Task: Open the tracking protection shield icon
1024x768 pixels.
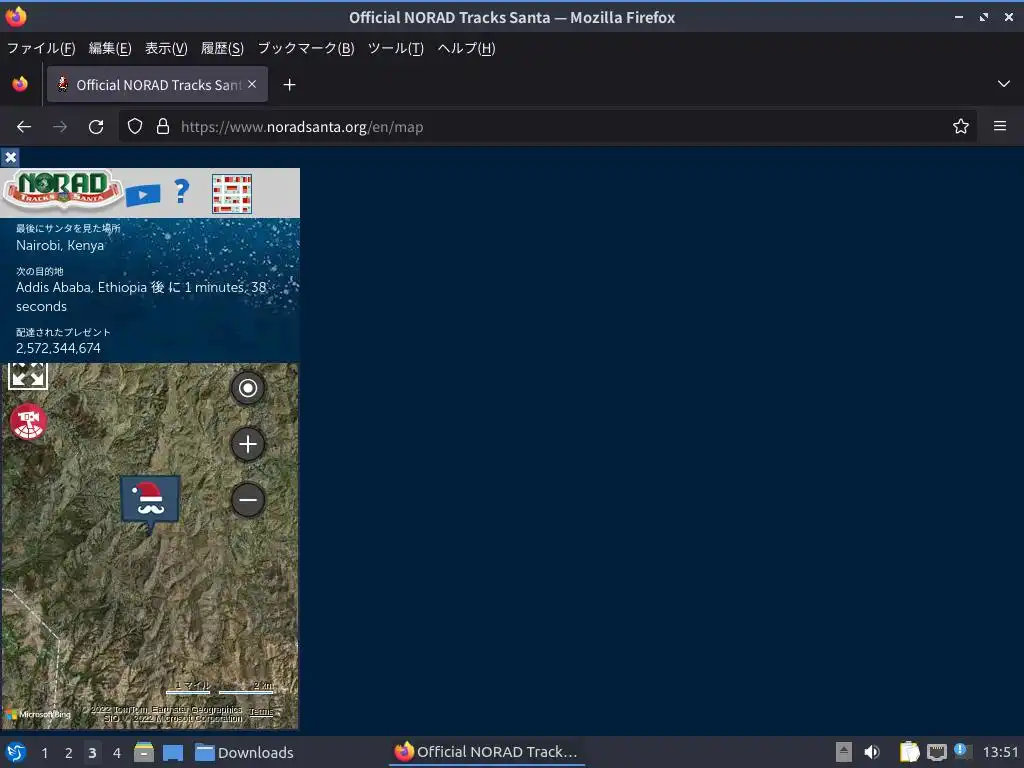Action: tap(135, 127)
